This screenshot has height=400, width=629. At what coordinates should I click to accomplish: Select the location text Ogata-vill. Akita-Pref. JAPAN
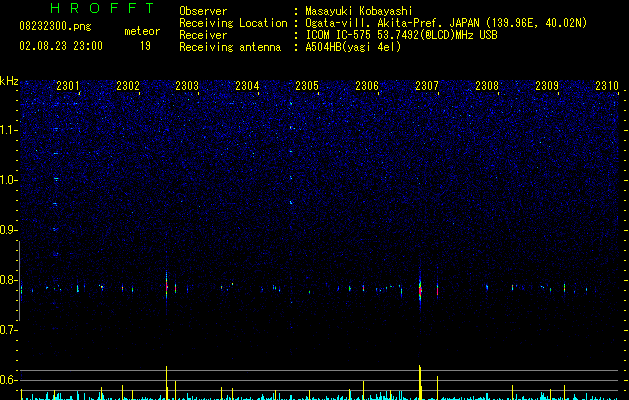click(x=392, y=23)
